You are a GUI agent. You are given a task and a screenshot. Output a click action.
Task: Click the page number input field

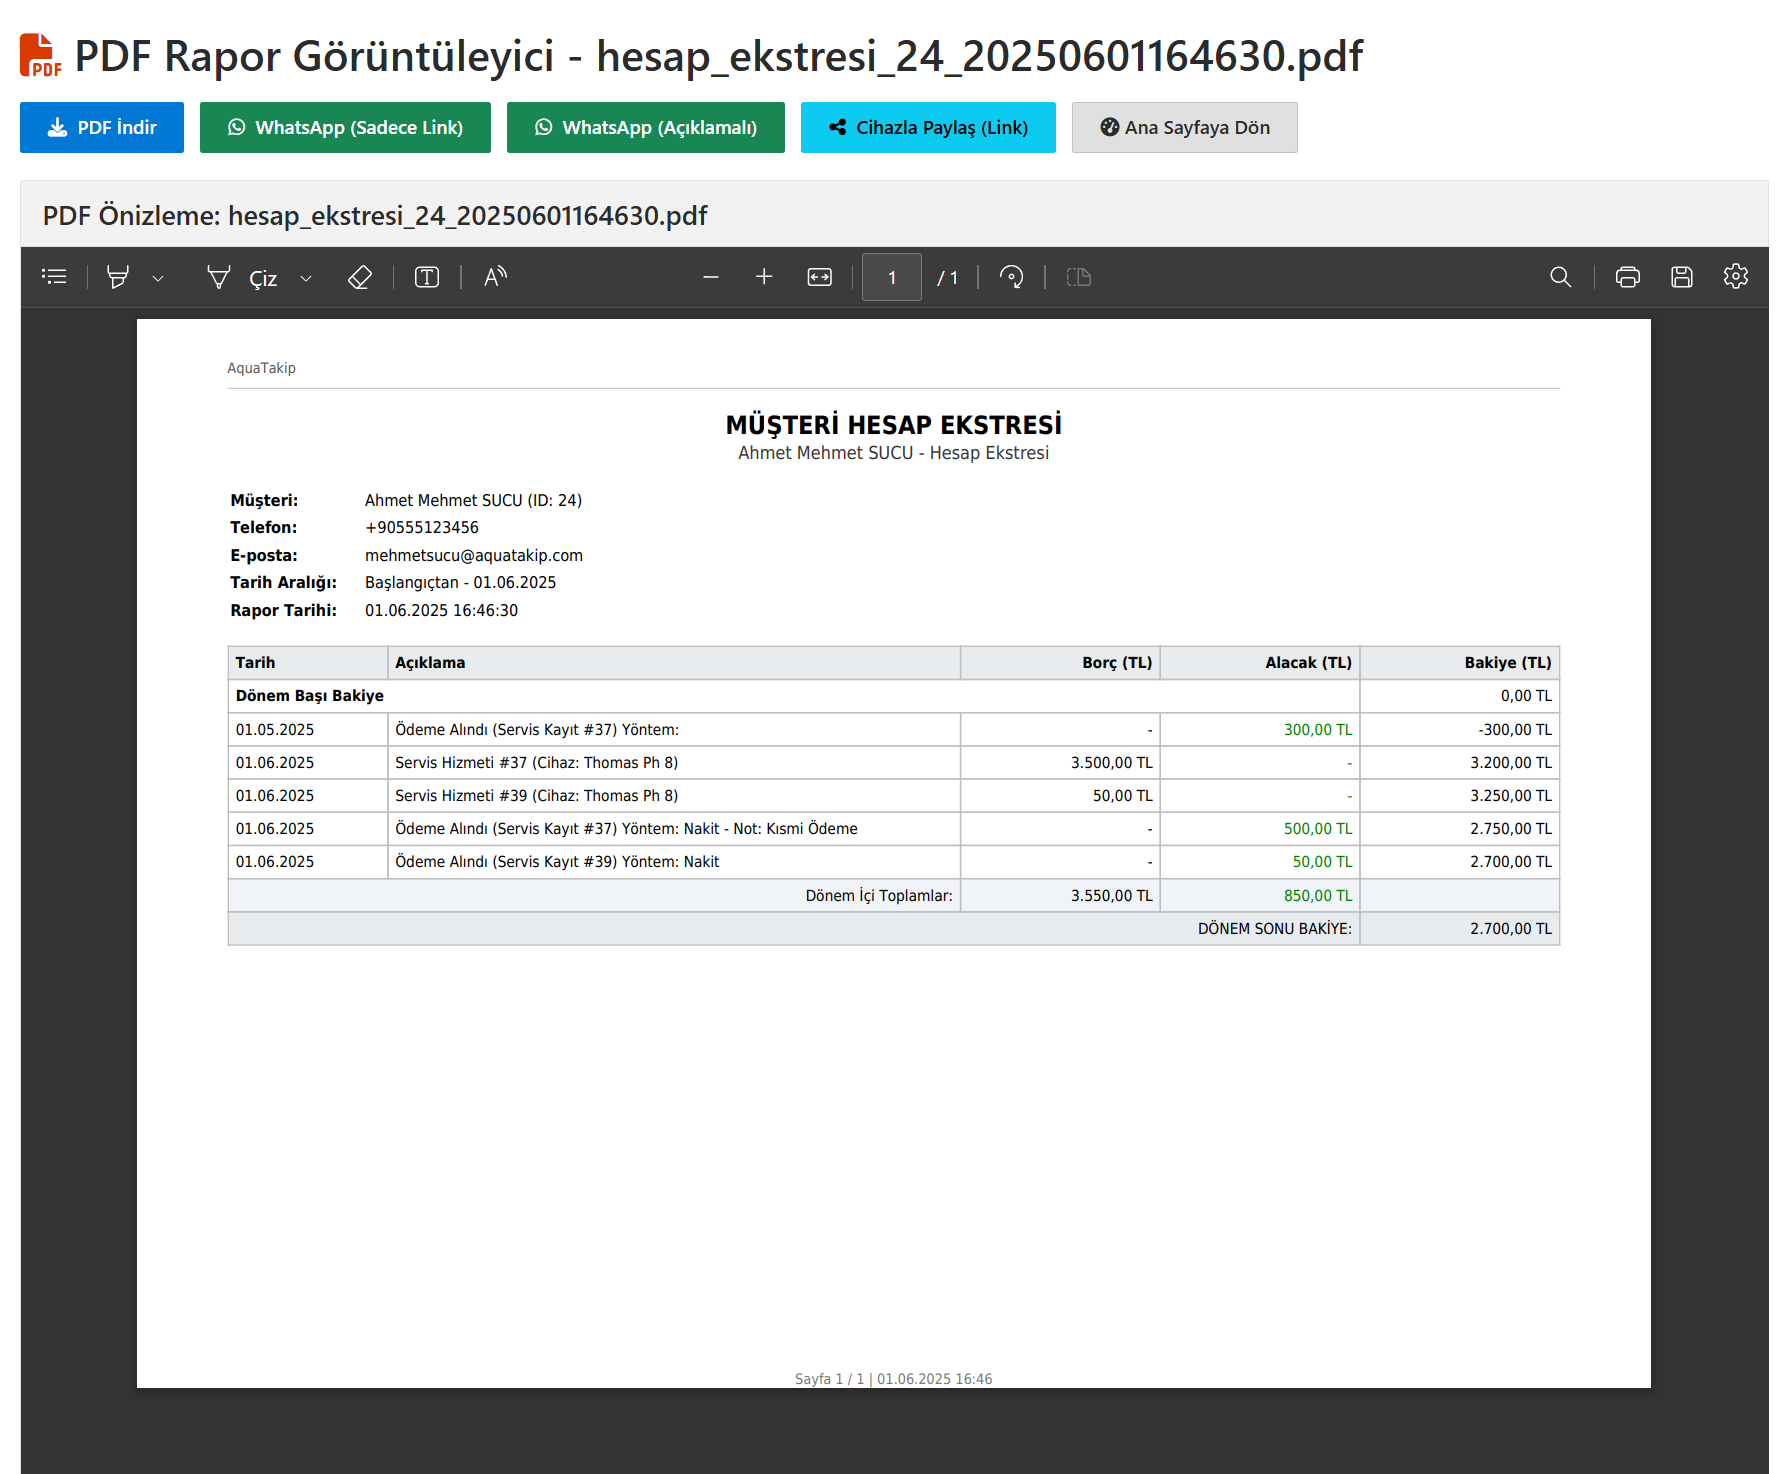coord(891,277)
